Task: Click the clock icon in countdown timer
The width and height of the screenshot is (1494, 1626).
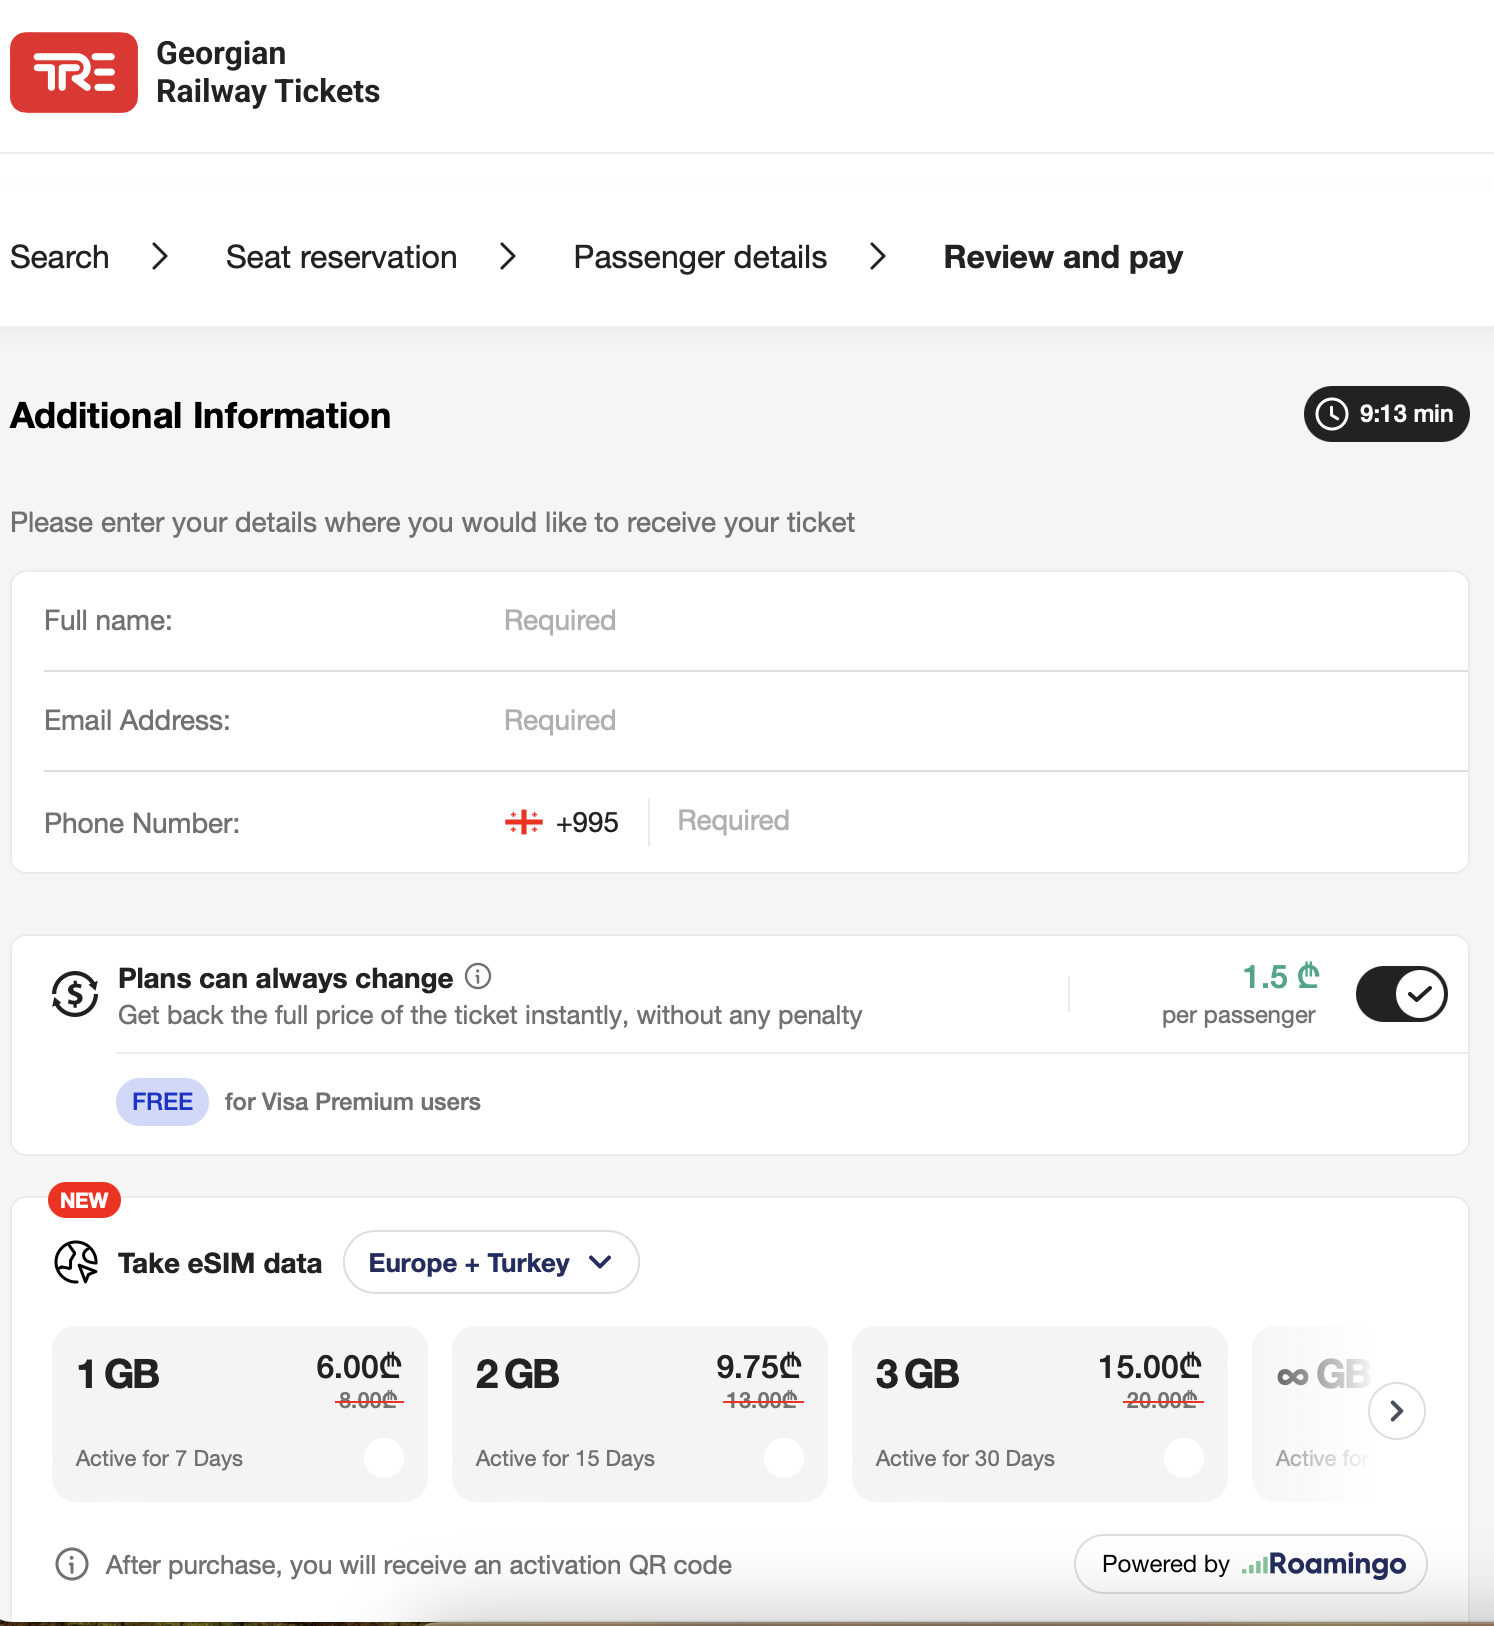Action: [x=1332, y=414]
